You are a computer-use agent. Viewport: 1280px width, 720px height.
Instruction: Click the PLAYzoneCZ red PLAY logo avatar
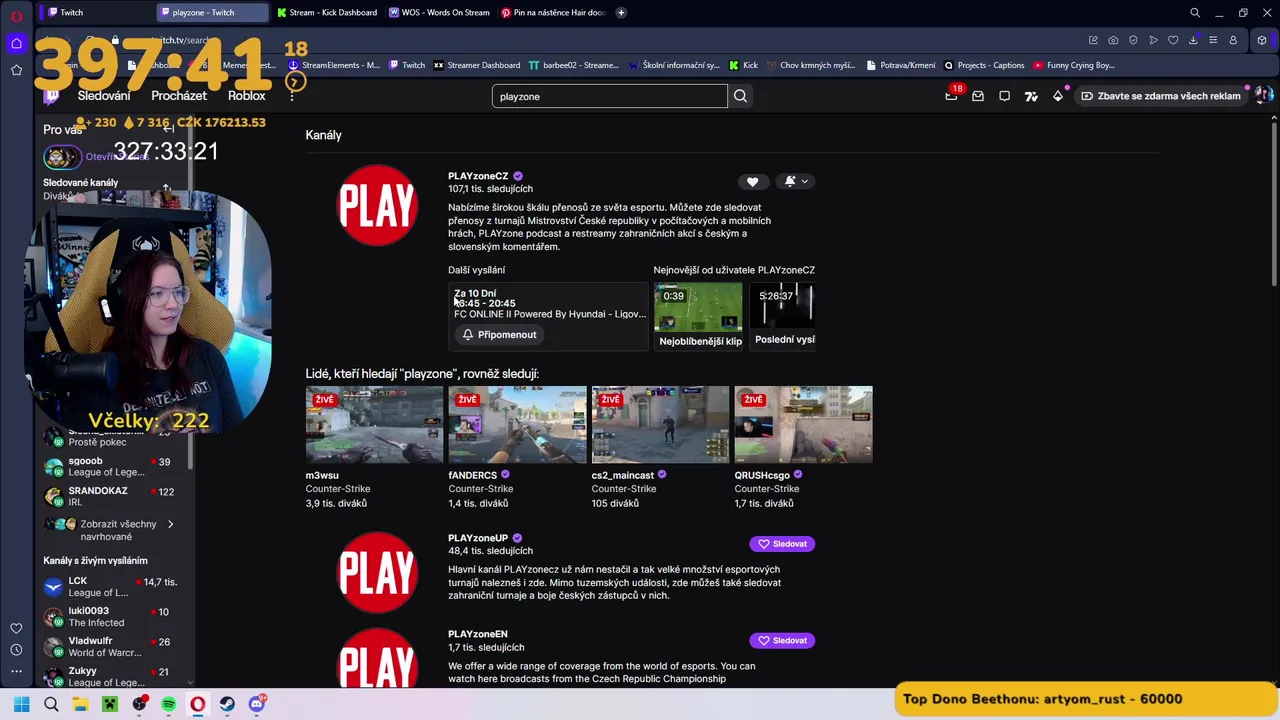377,205
